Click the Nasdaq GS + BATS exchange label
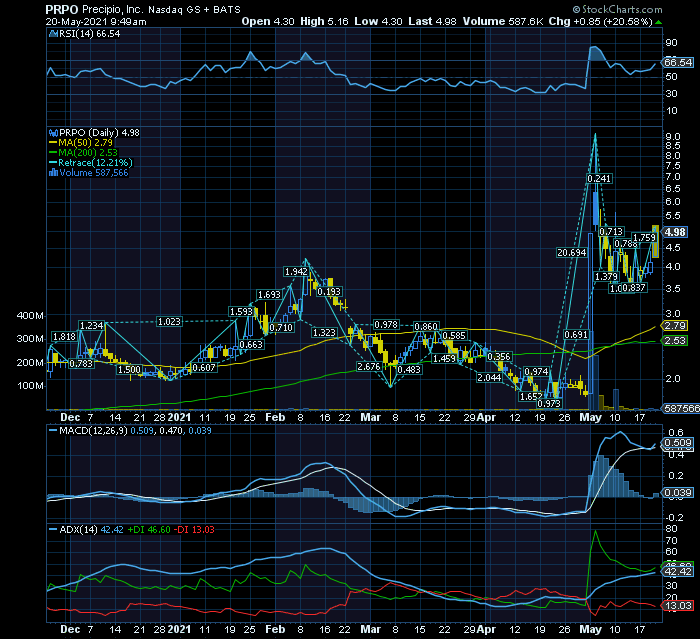The width and height of the screenshot is (700, 639). pyautogui.click(x=194, y=9)
